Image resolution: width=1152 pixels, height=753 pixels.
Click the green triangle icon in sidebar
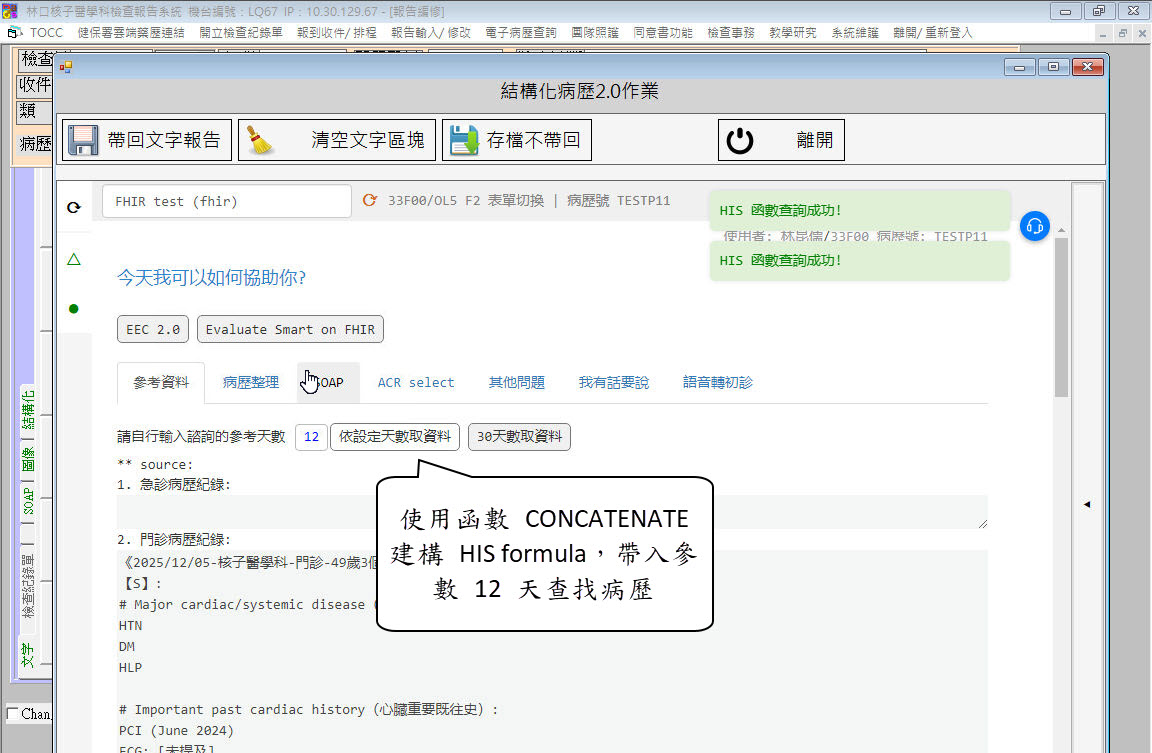(x=73, y=260)
